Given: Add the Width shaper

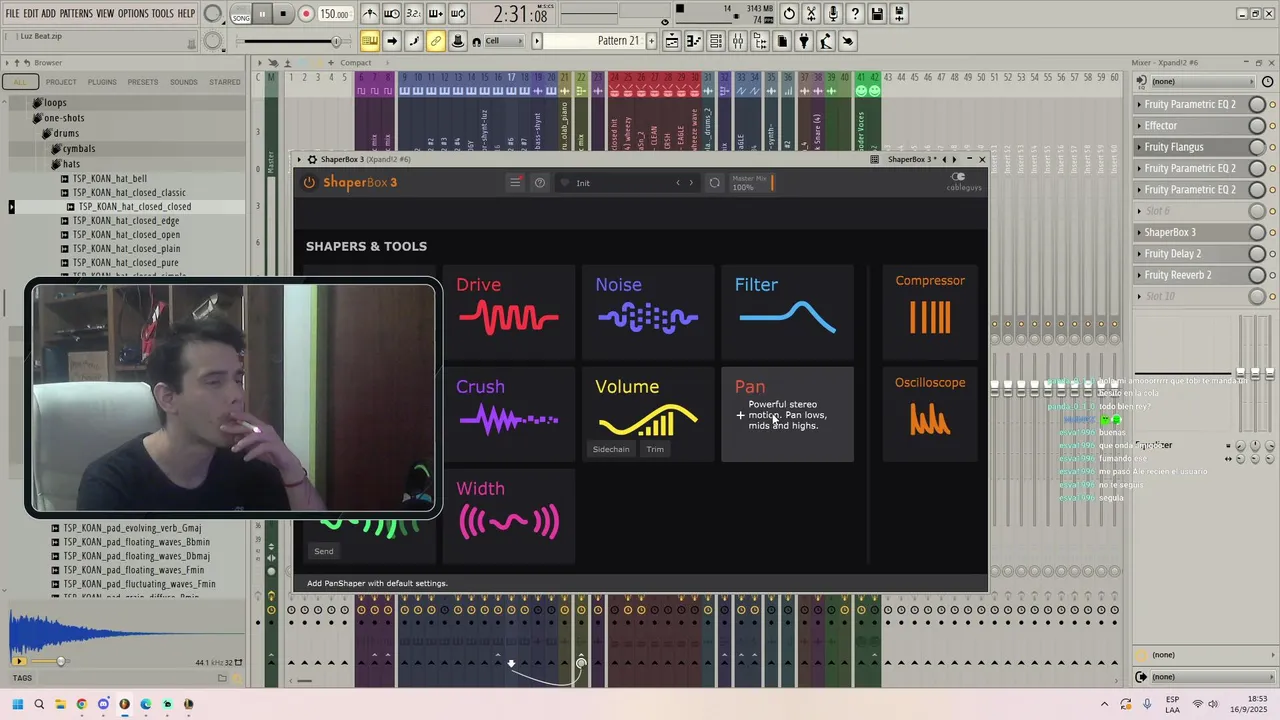Looking at the screenshot, I should coord(509,516).
